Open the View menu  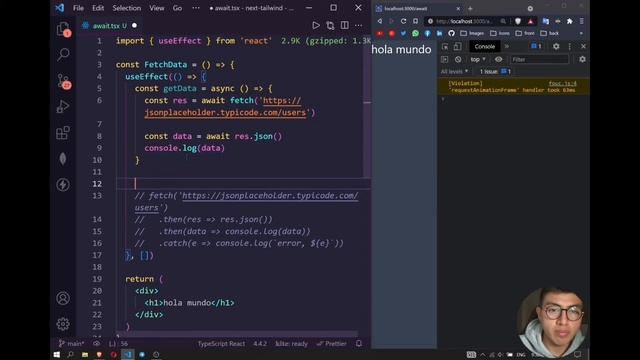[x=156, y=8]
